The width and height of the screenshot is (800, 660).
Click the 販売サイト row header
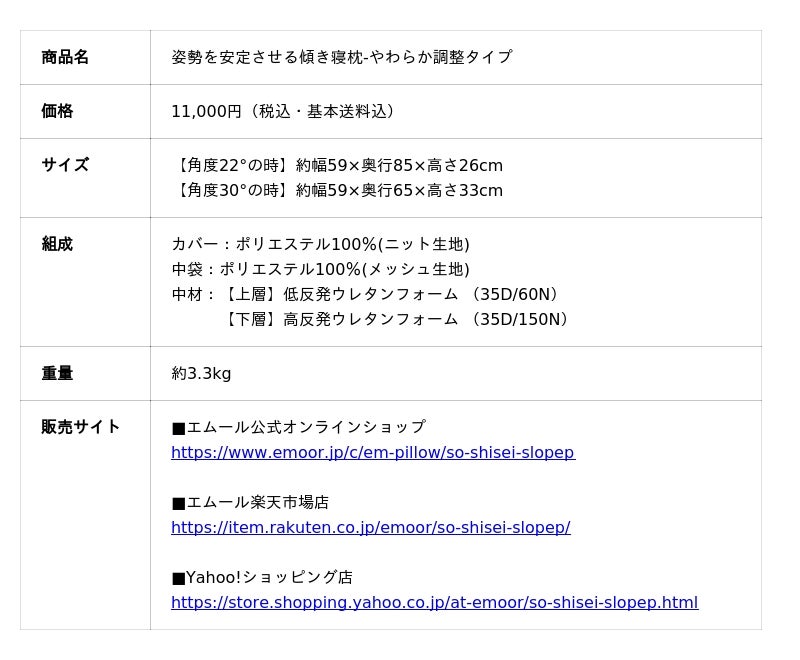tap(81, 428)
